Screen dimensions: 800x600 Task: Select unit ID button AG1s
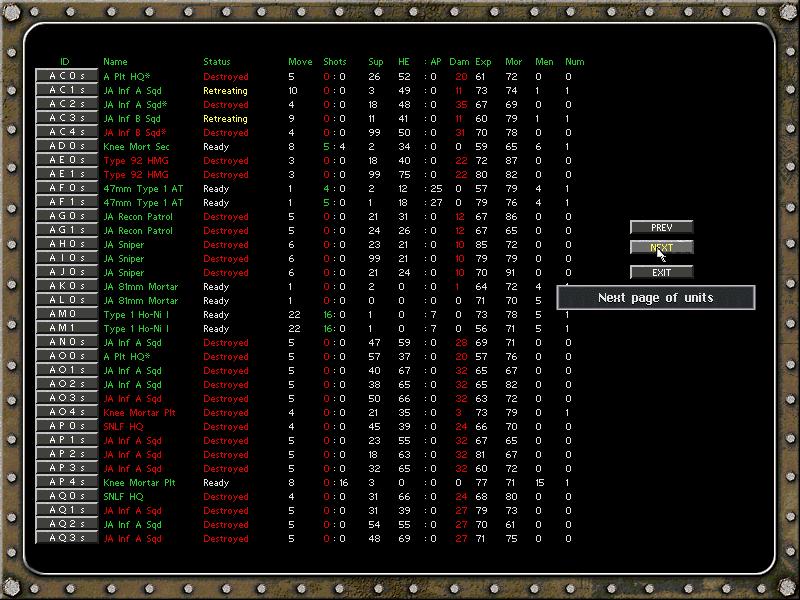pos(67,230)
